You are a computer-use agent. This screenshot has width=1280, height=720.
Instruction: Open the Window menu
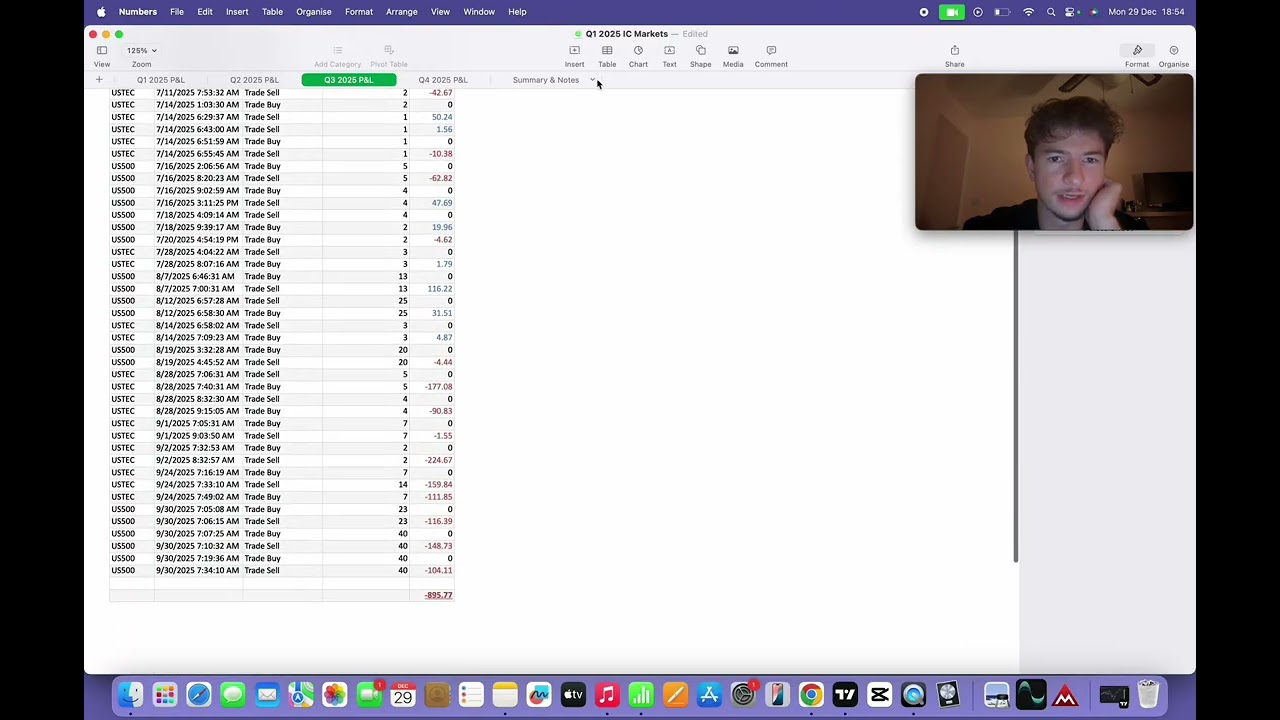479,12
